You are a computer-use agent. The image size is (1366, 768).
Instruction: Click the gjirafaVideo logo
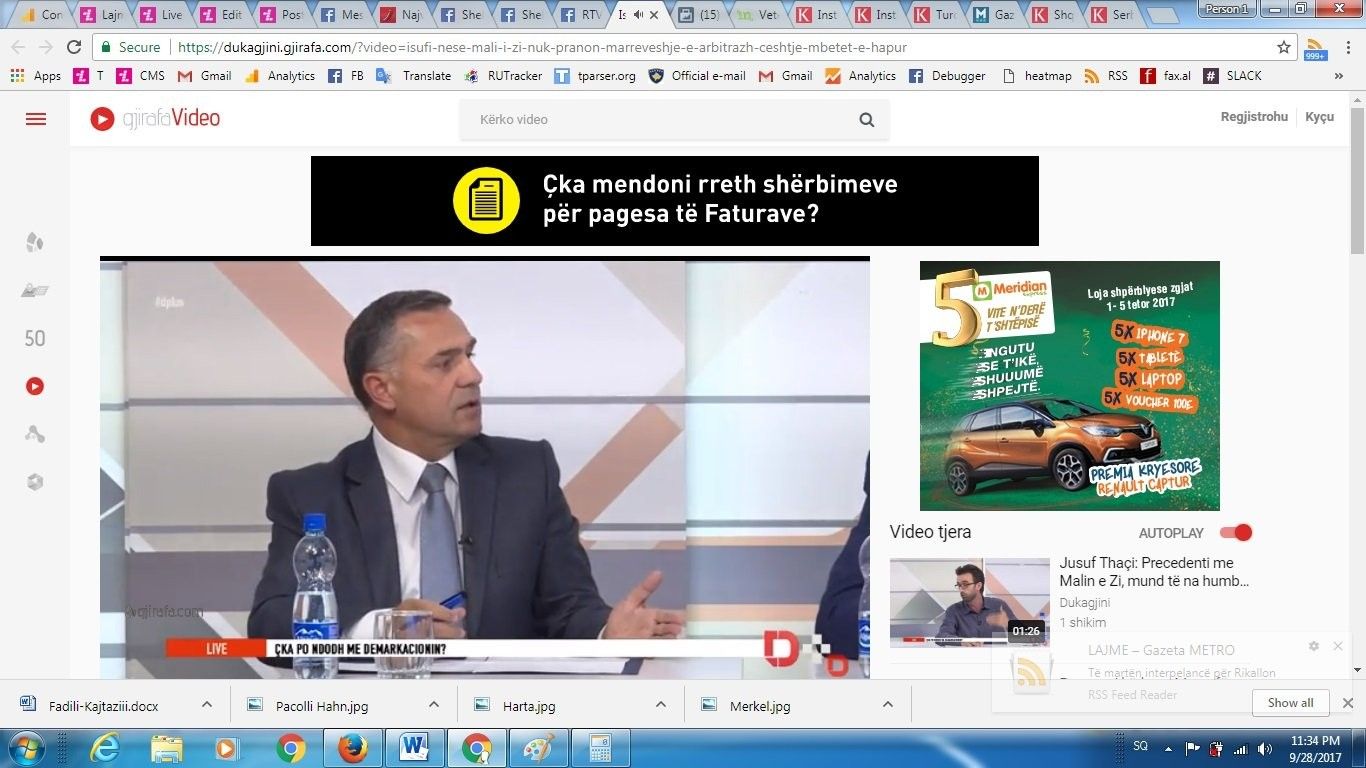(x=155, y=119)
